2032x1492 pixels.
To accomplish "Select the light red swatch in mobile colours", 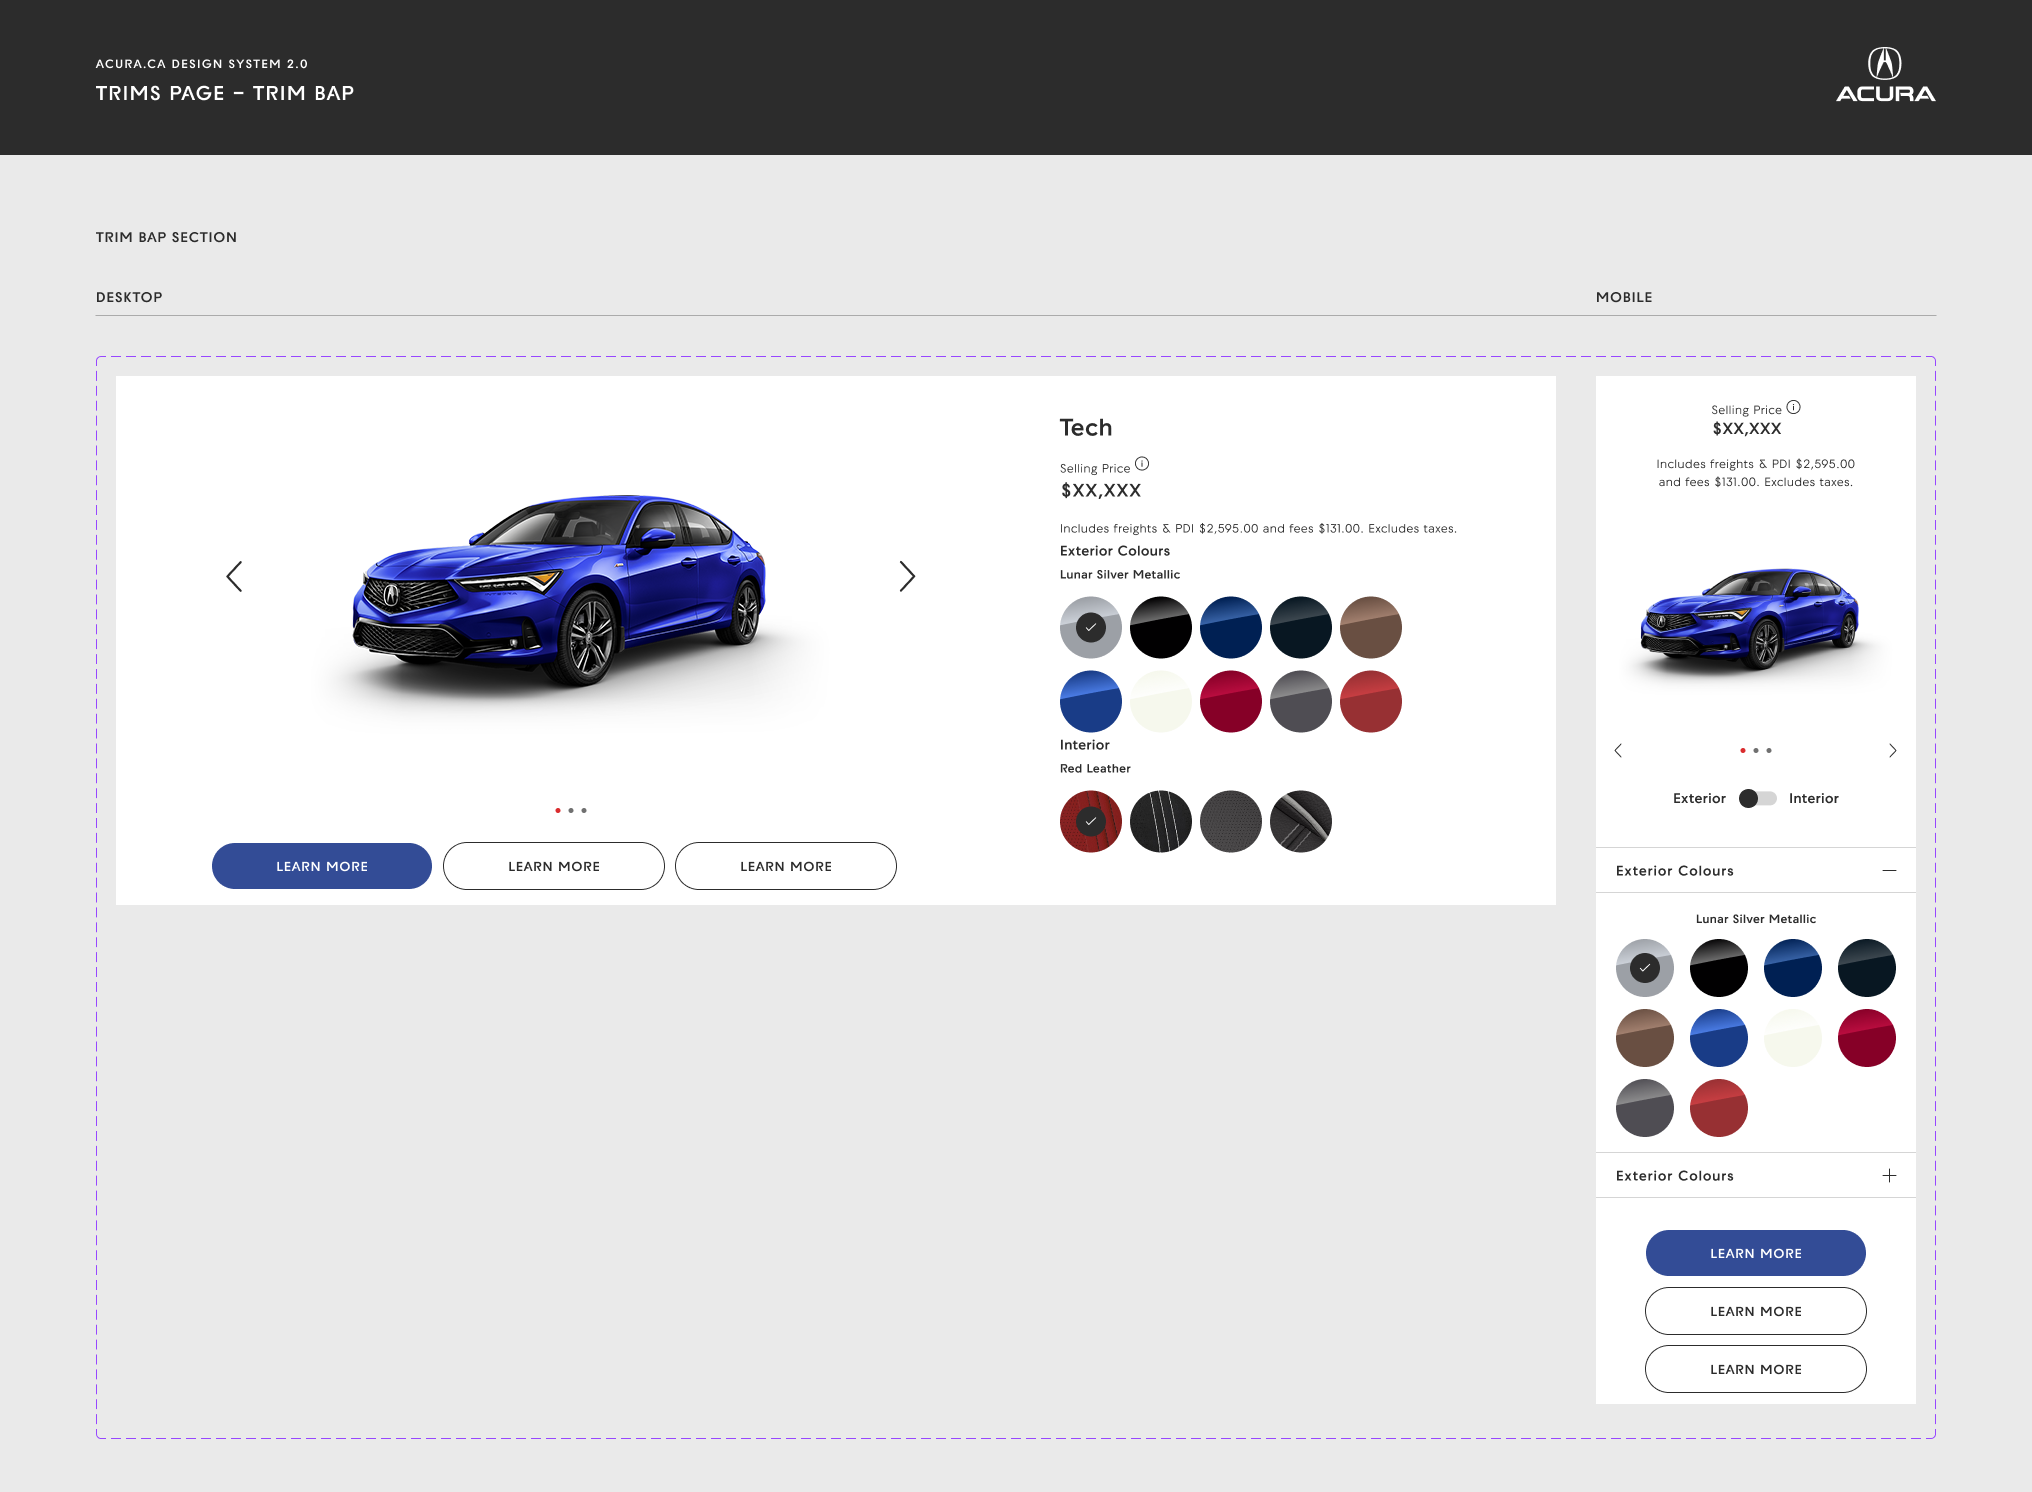I will pos(1719,1108).
